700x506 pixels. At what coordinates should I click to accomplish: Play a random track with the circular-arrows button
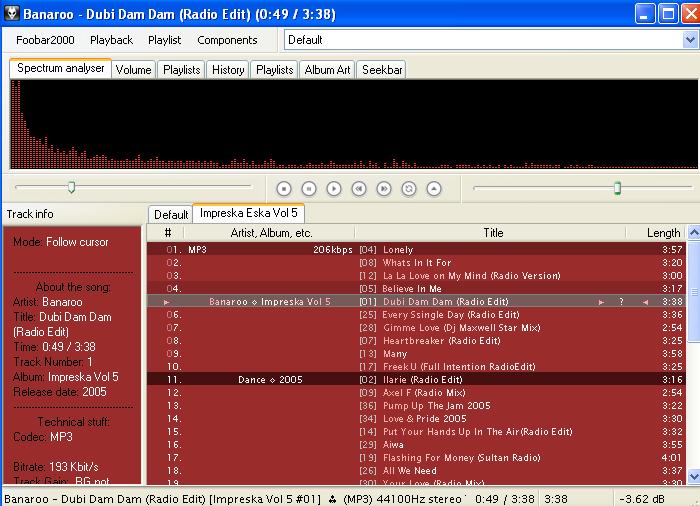point(409,189)
